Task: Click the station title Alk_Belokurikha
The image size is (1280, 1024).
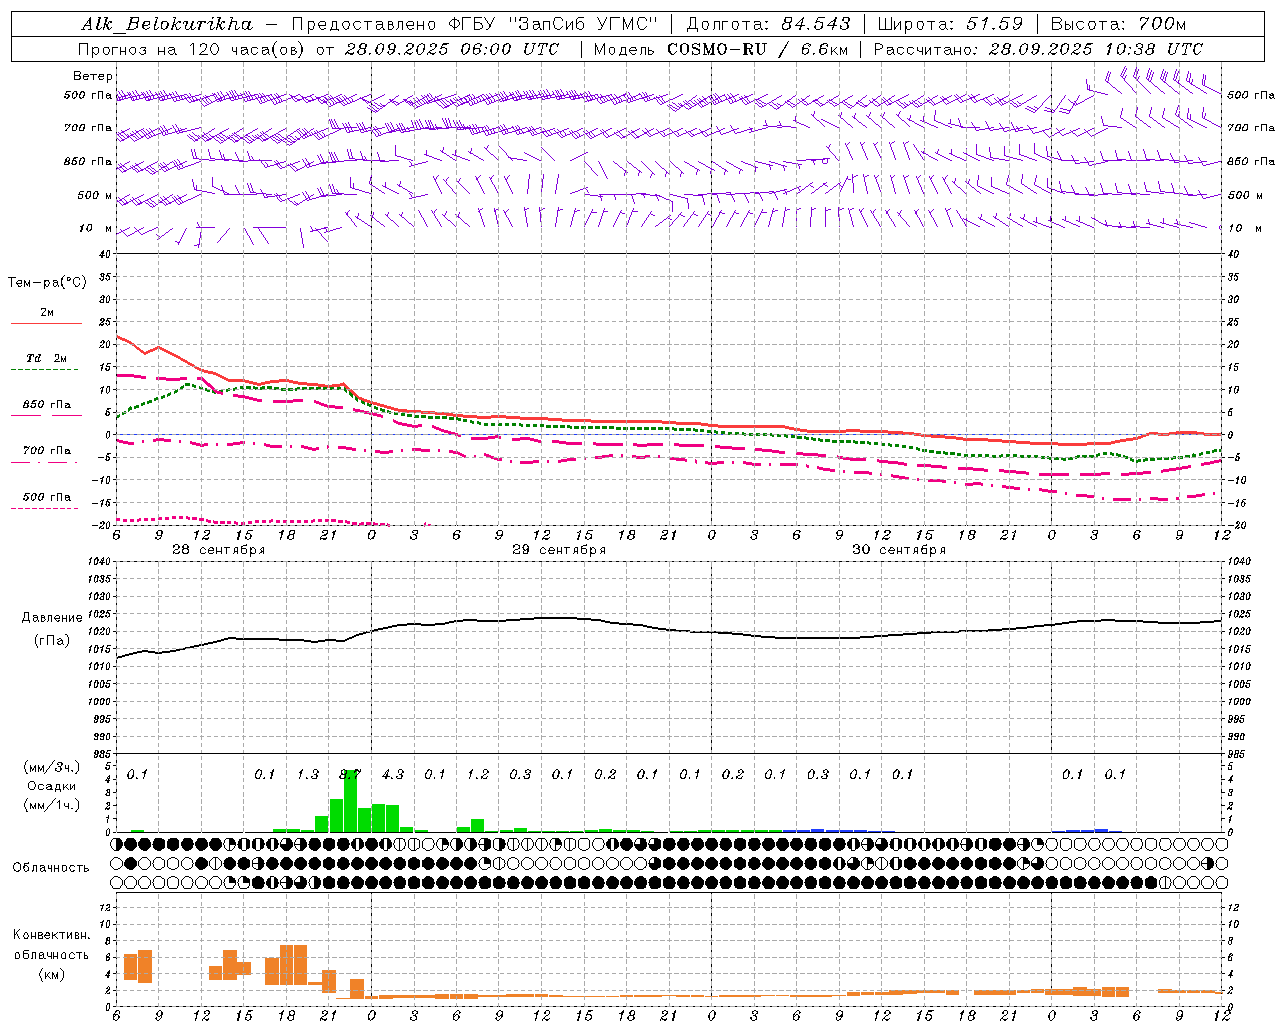Action: [167, 24]
